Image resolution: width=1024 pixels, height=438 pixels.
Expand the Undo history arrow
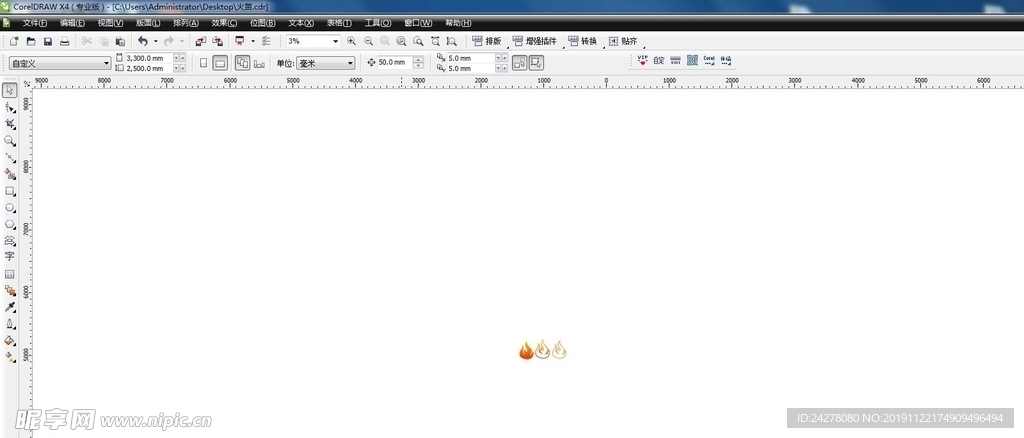155,41
